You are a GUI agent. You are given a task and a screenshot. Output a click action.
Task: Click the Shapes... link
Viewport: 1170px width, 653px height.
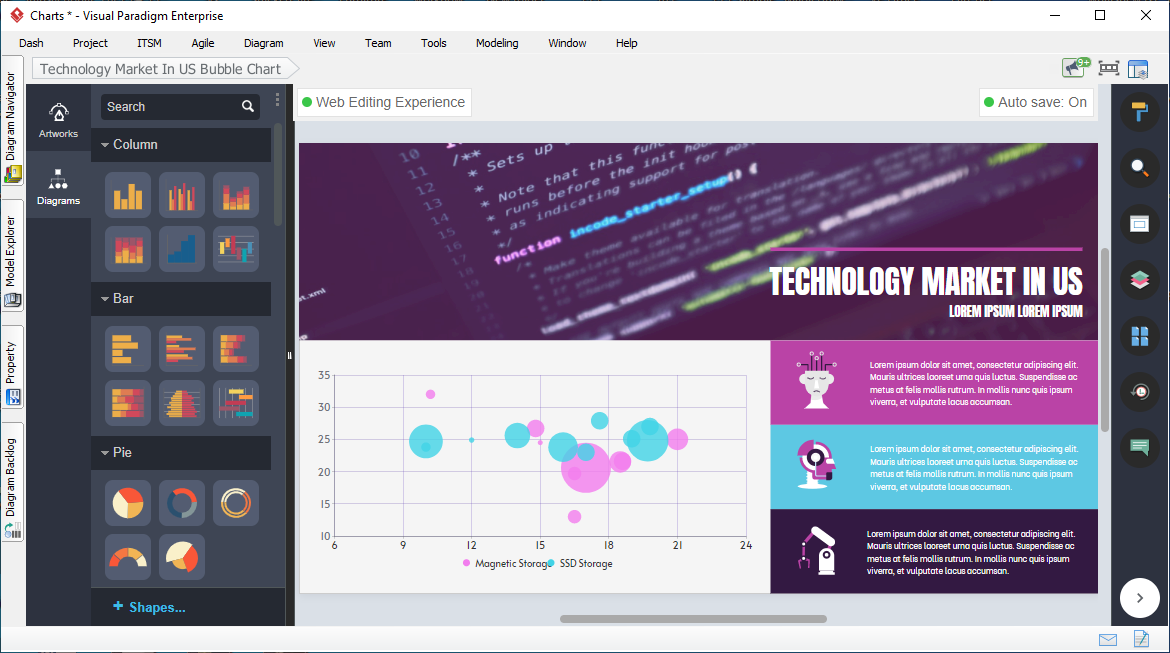pyautogui.click(x=149, y=607)
